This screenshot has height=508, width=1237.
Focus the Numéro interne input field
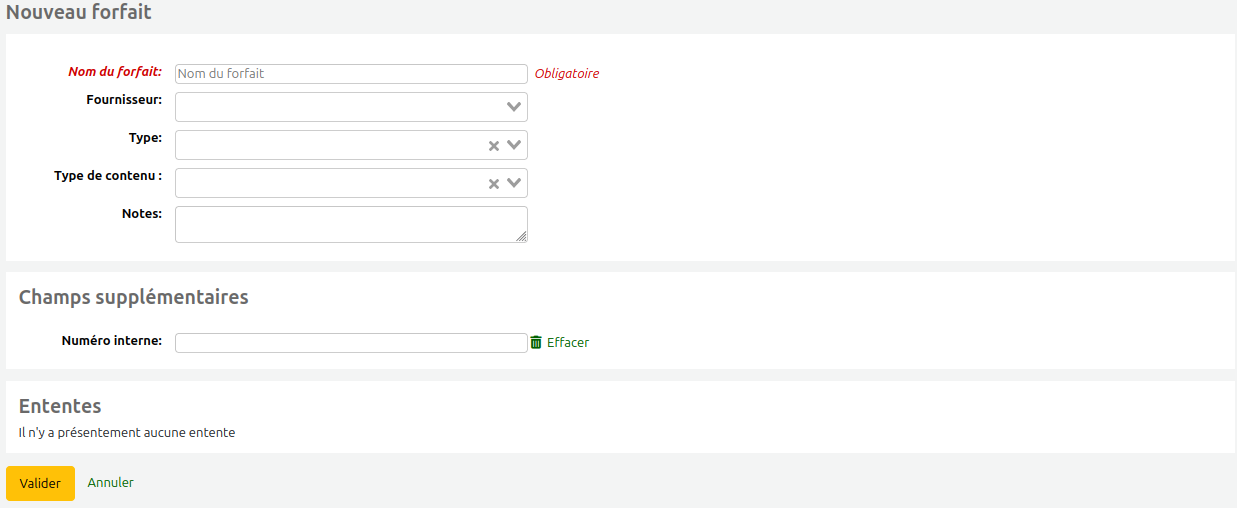(x=350, y=343)
